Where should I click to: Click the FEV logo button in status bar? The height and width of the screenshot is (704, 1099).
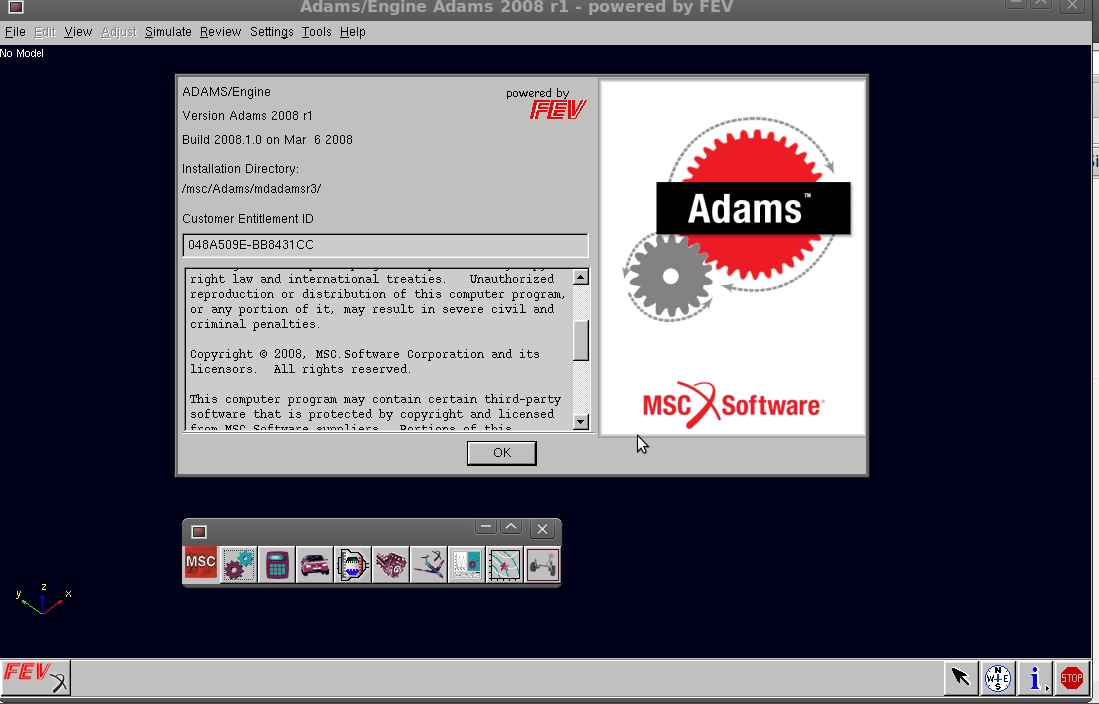click(35, 677)
